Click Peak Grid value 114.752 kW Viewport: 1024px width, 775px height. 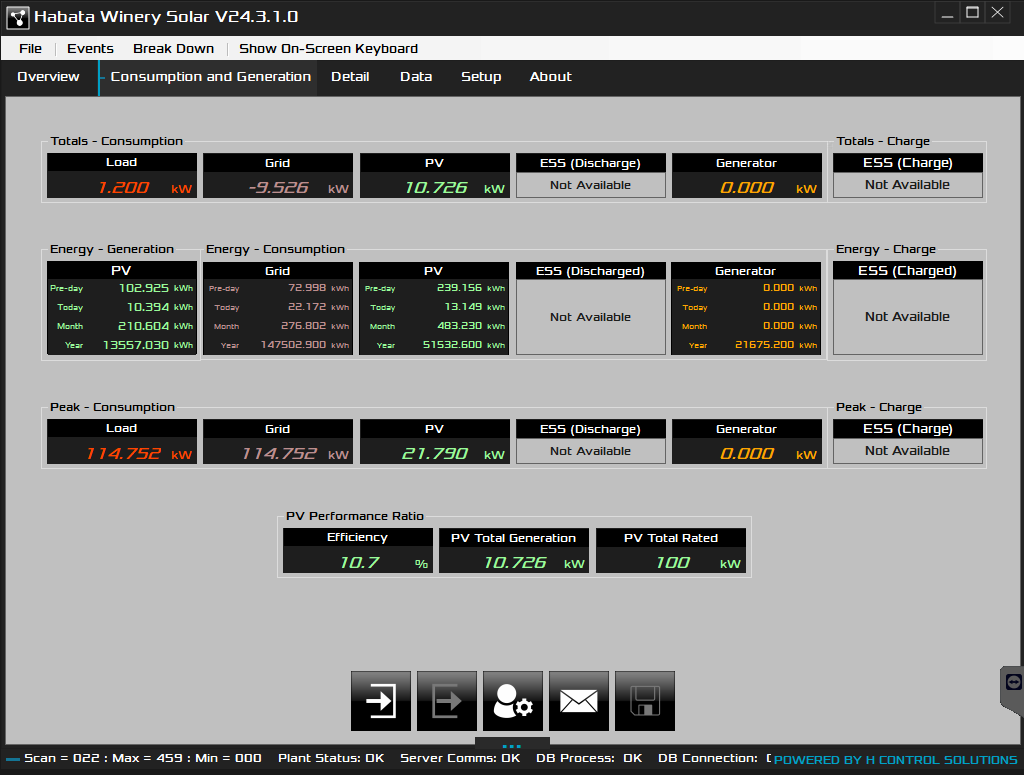[278, 452]
